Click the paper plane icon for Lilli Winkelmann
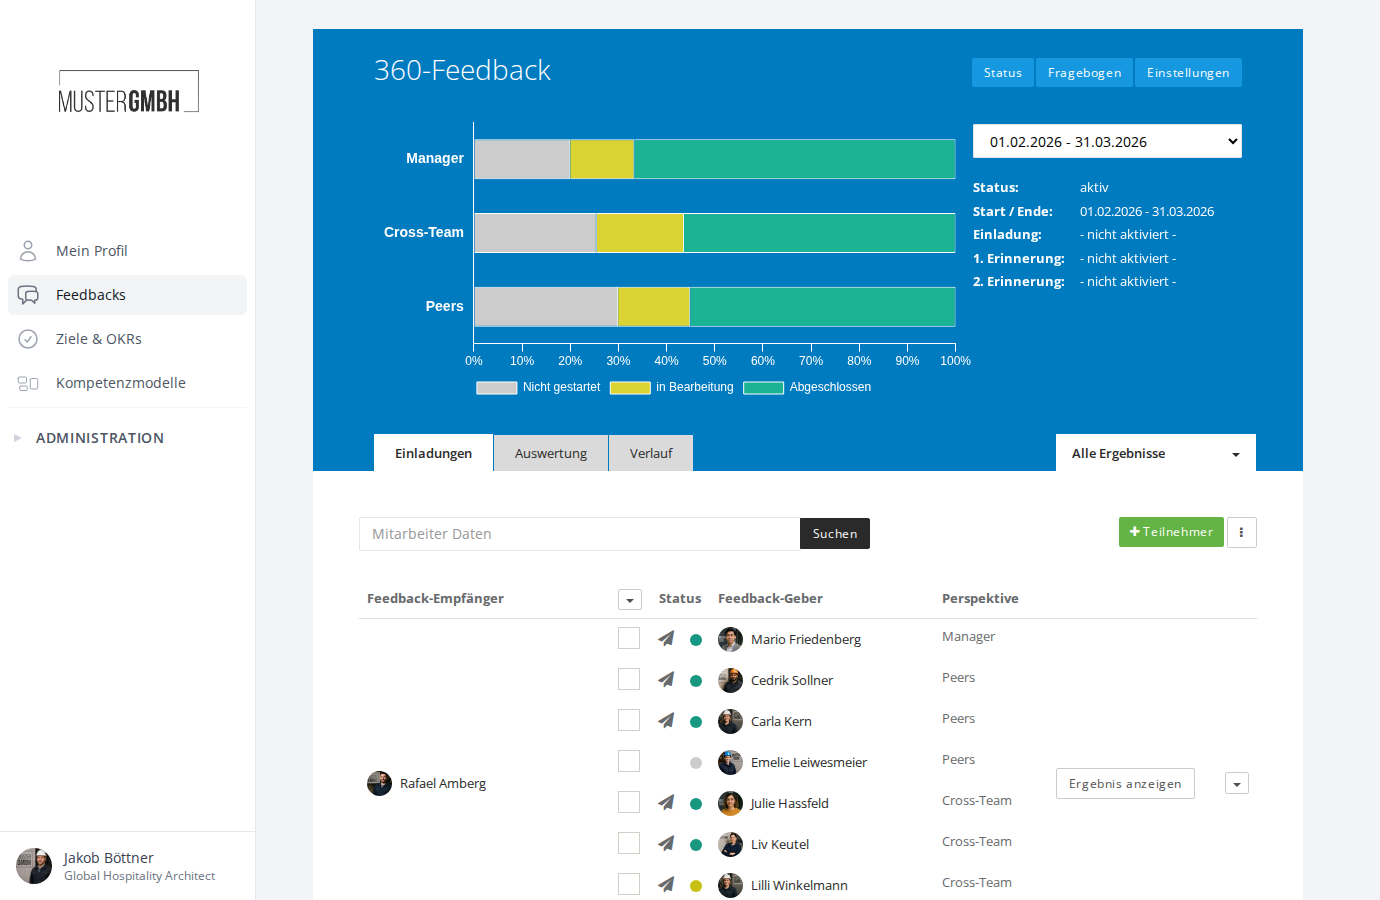Viewport: 1380px width, 900px height. [666, 884]
